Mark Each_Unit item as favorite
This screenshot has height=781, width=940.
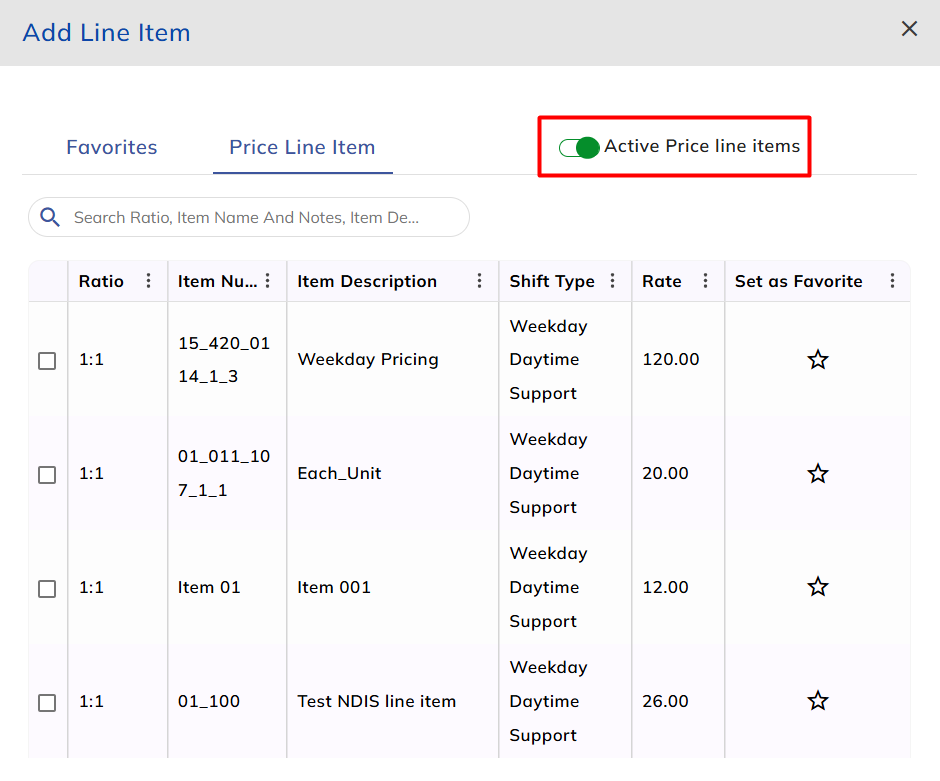(817, 474)
